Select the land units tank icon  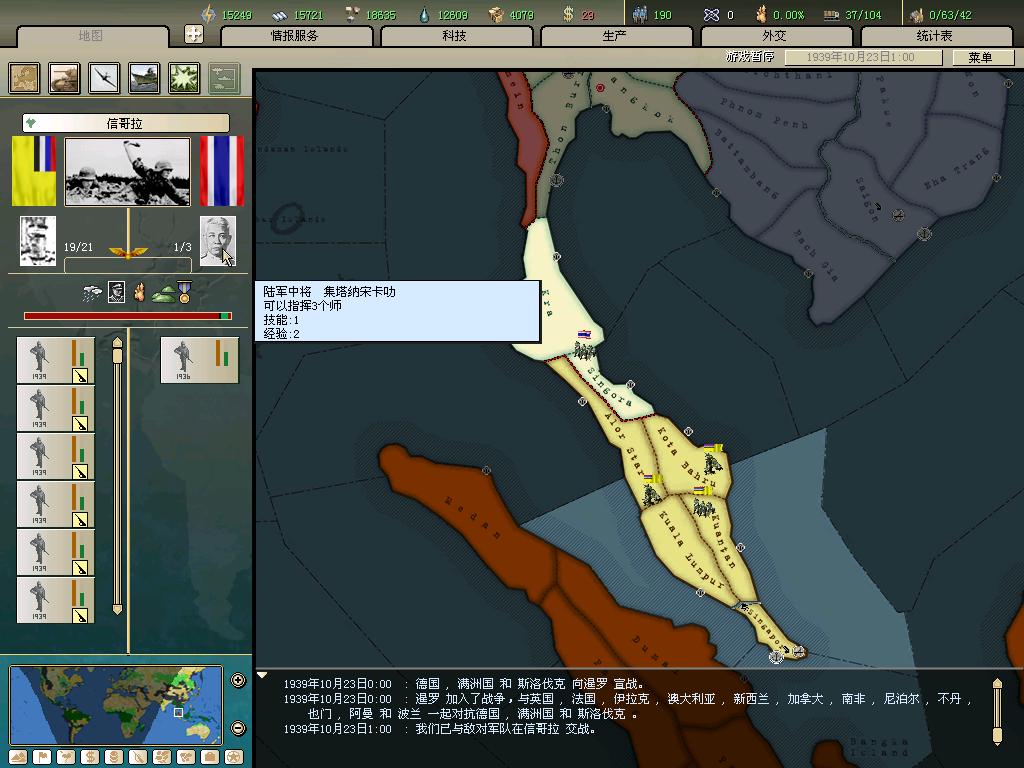pyautogui.click(x=64, y=78)
